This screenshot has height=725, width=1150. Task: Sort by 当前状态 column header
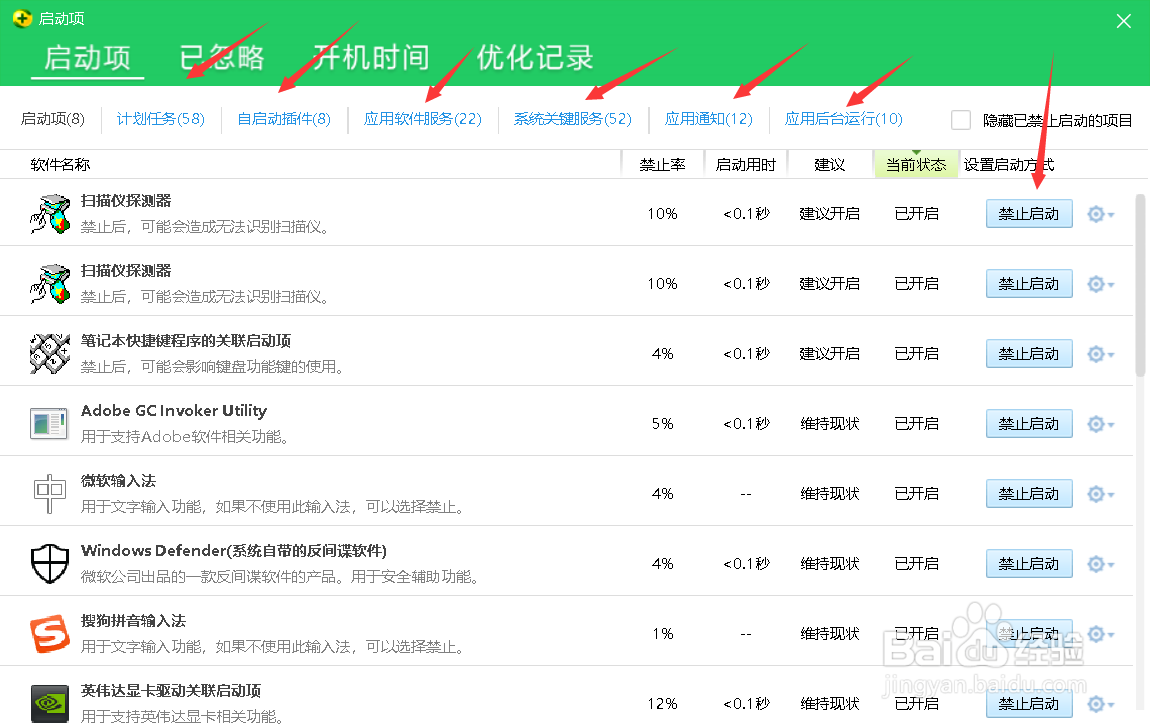point(916,165)
